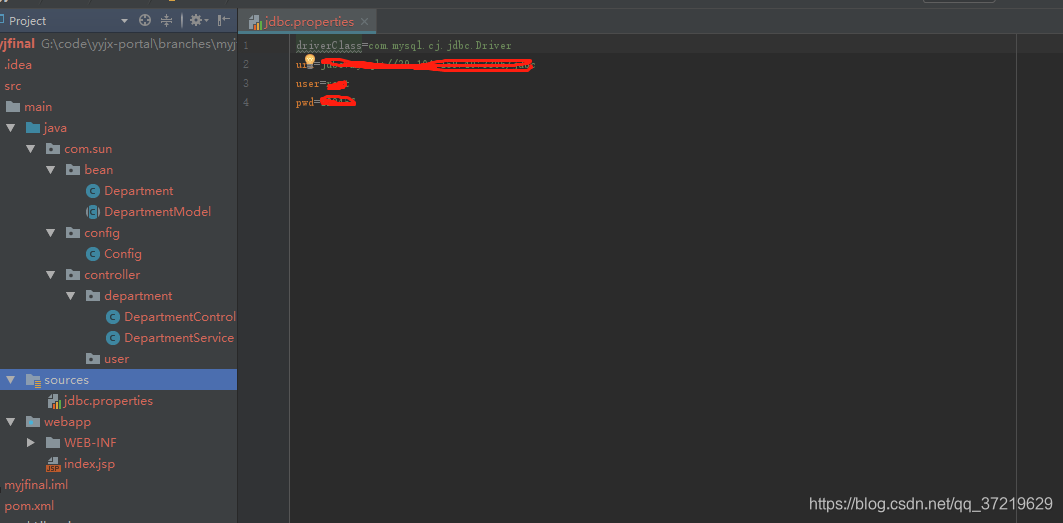Click the main folder icon

click(x=13, y=107)
